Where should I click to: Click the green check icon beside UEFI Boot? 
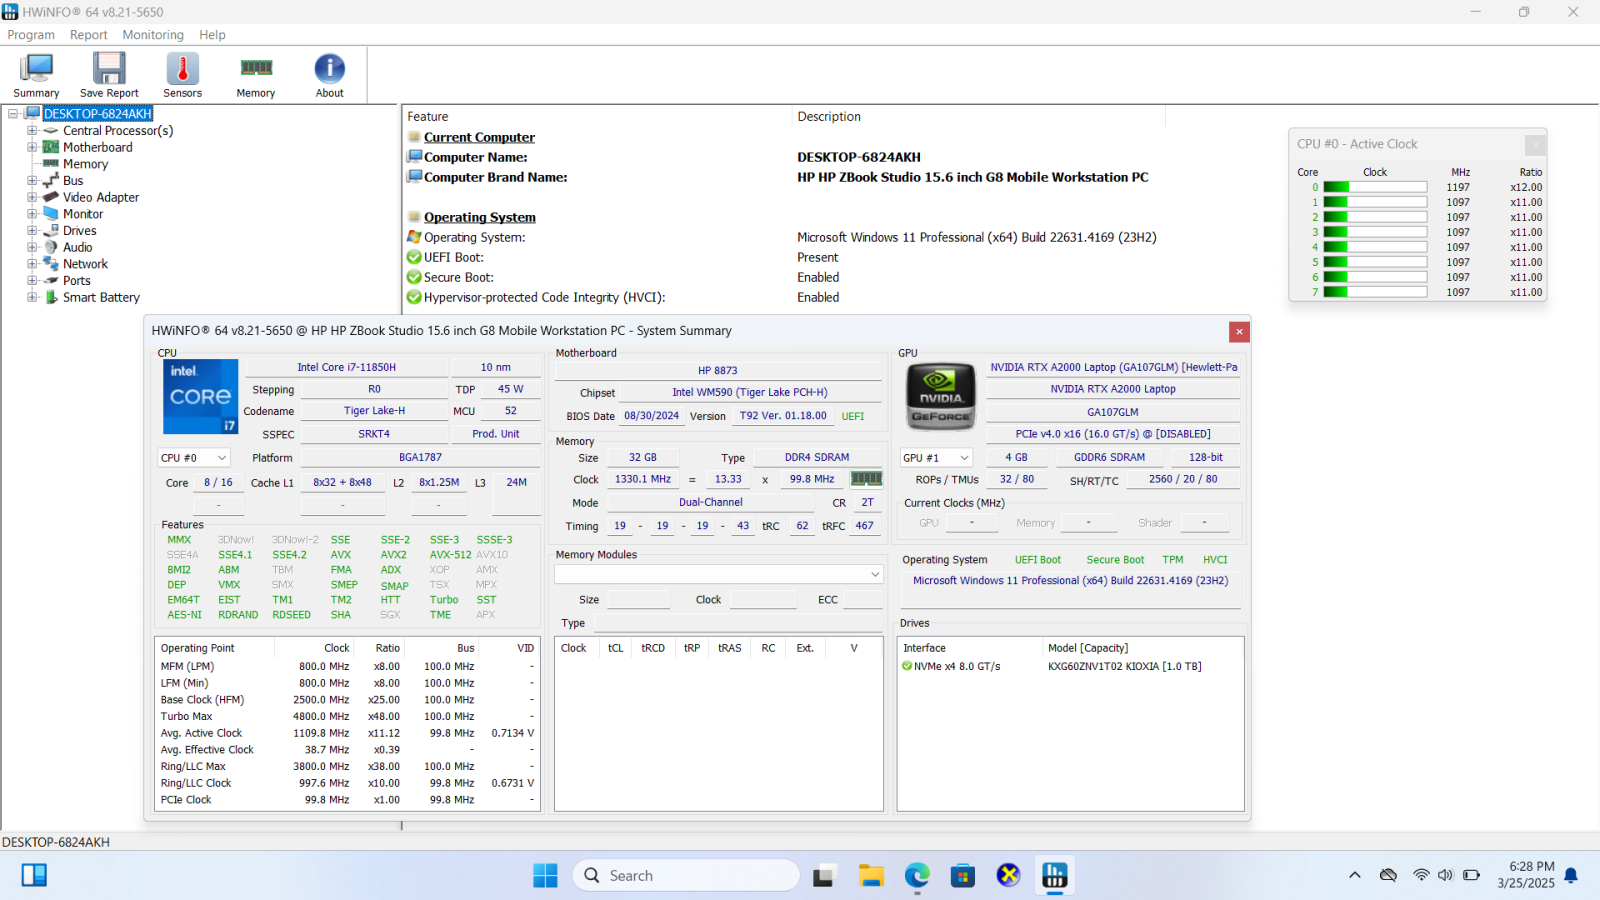click(x=414, y=257)
